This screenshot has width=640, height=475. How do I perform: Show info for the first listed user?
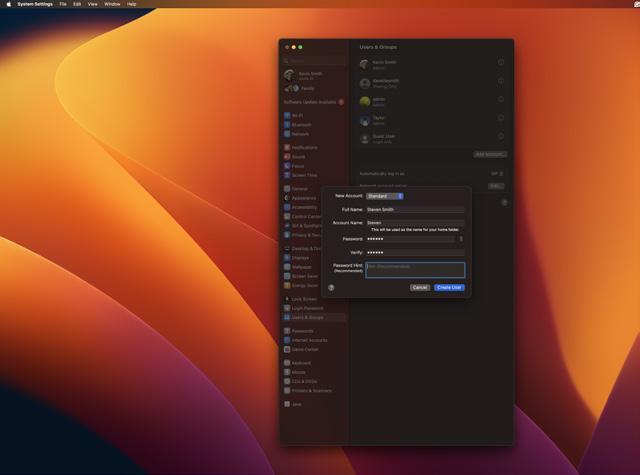click(x=501, y=62)
